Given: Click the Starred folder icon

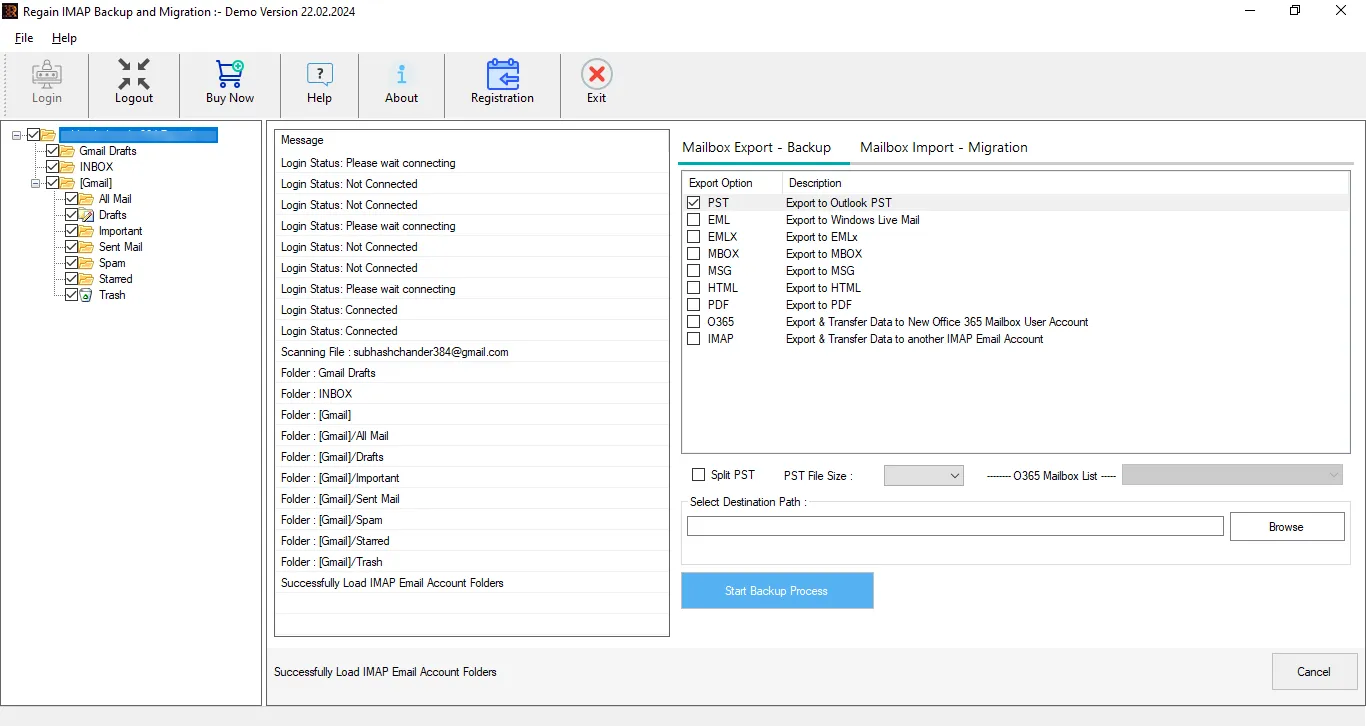Looking at the screenshot, I should (87, 279).
